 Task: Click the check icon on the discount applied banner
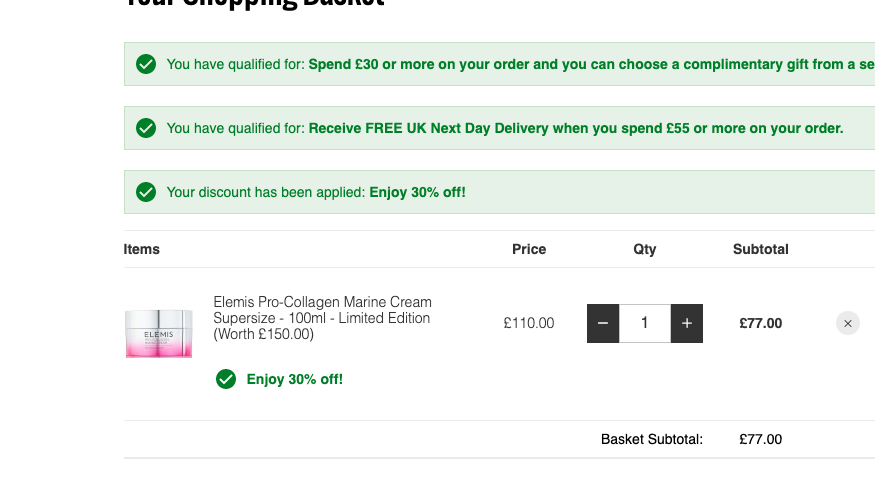pyautogui.click(x=146, y=192)
